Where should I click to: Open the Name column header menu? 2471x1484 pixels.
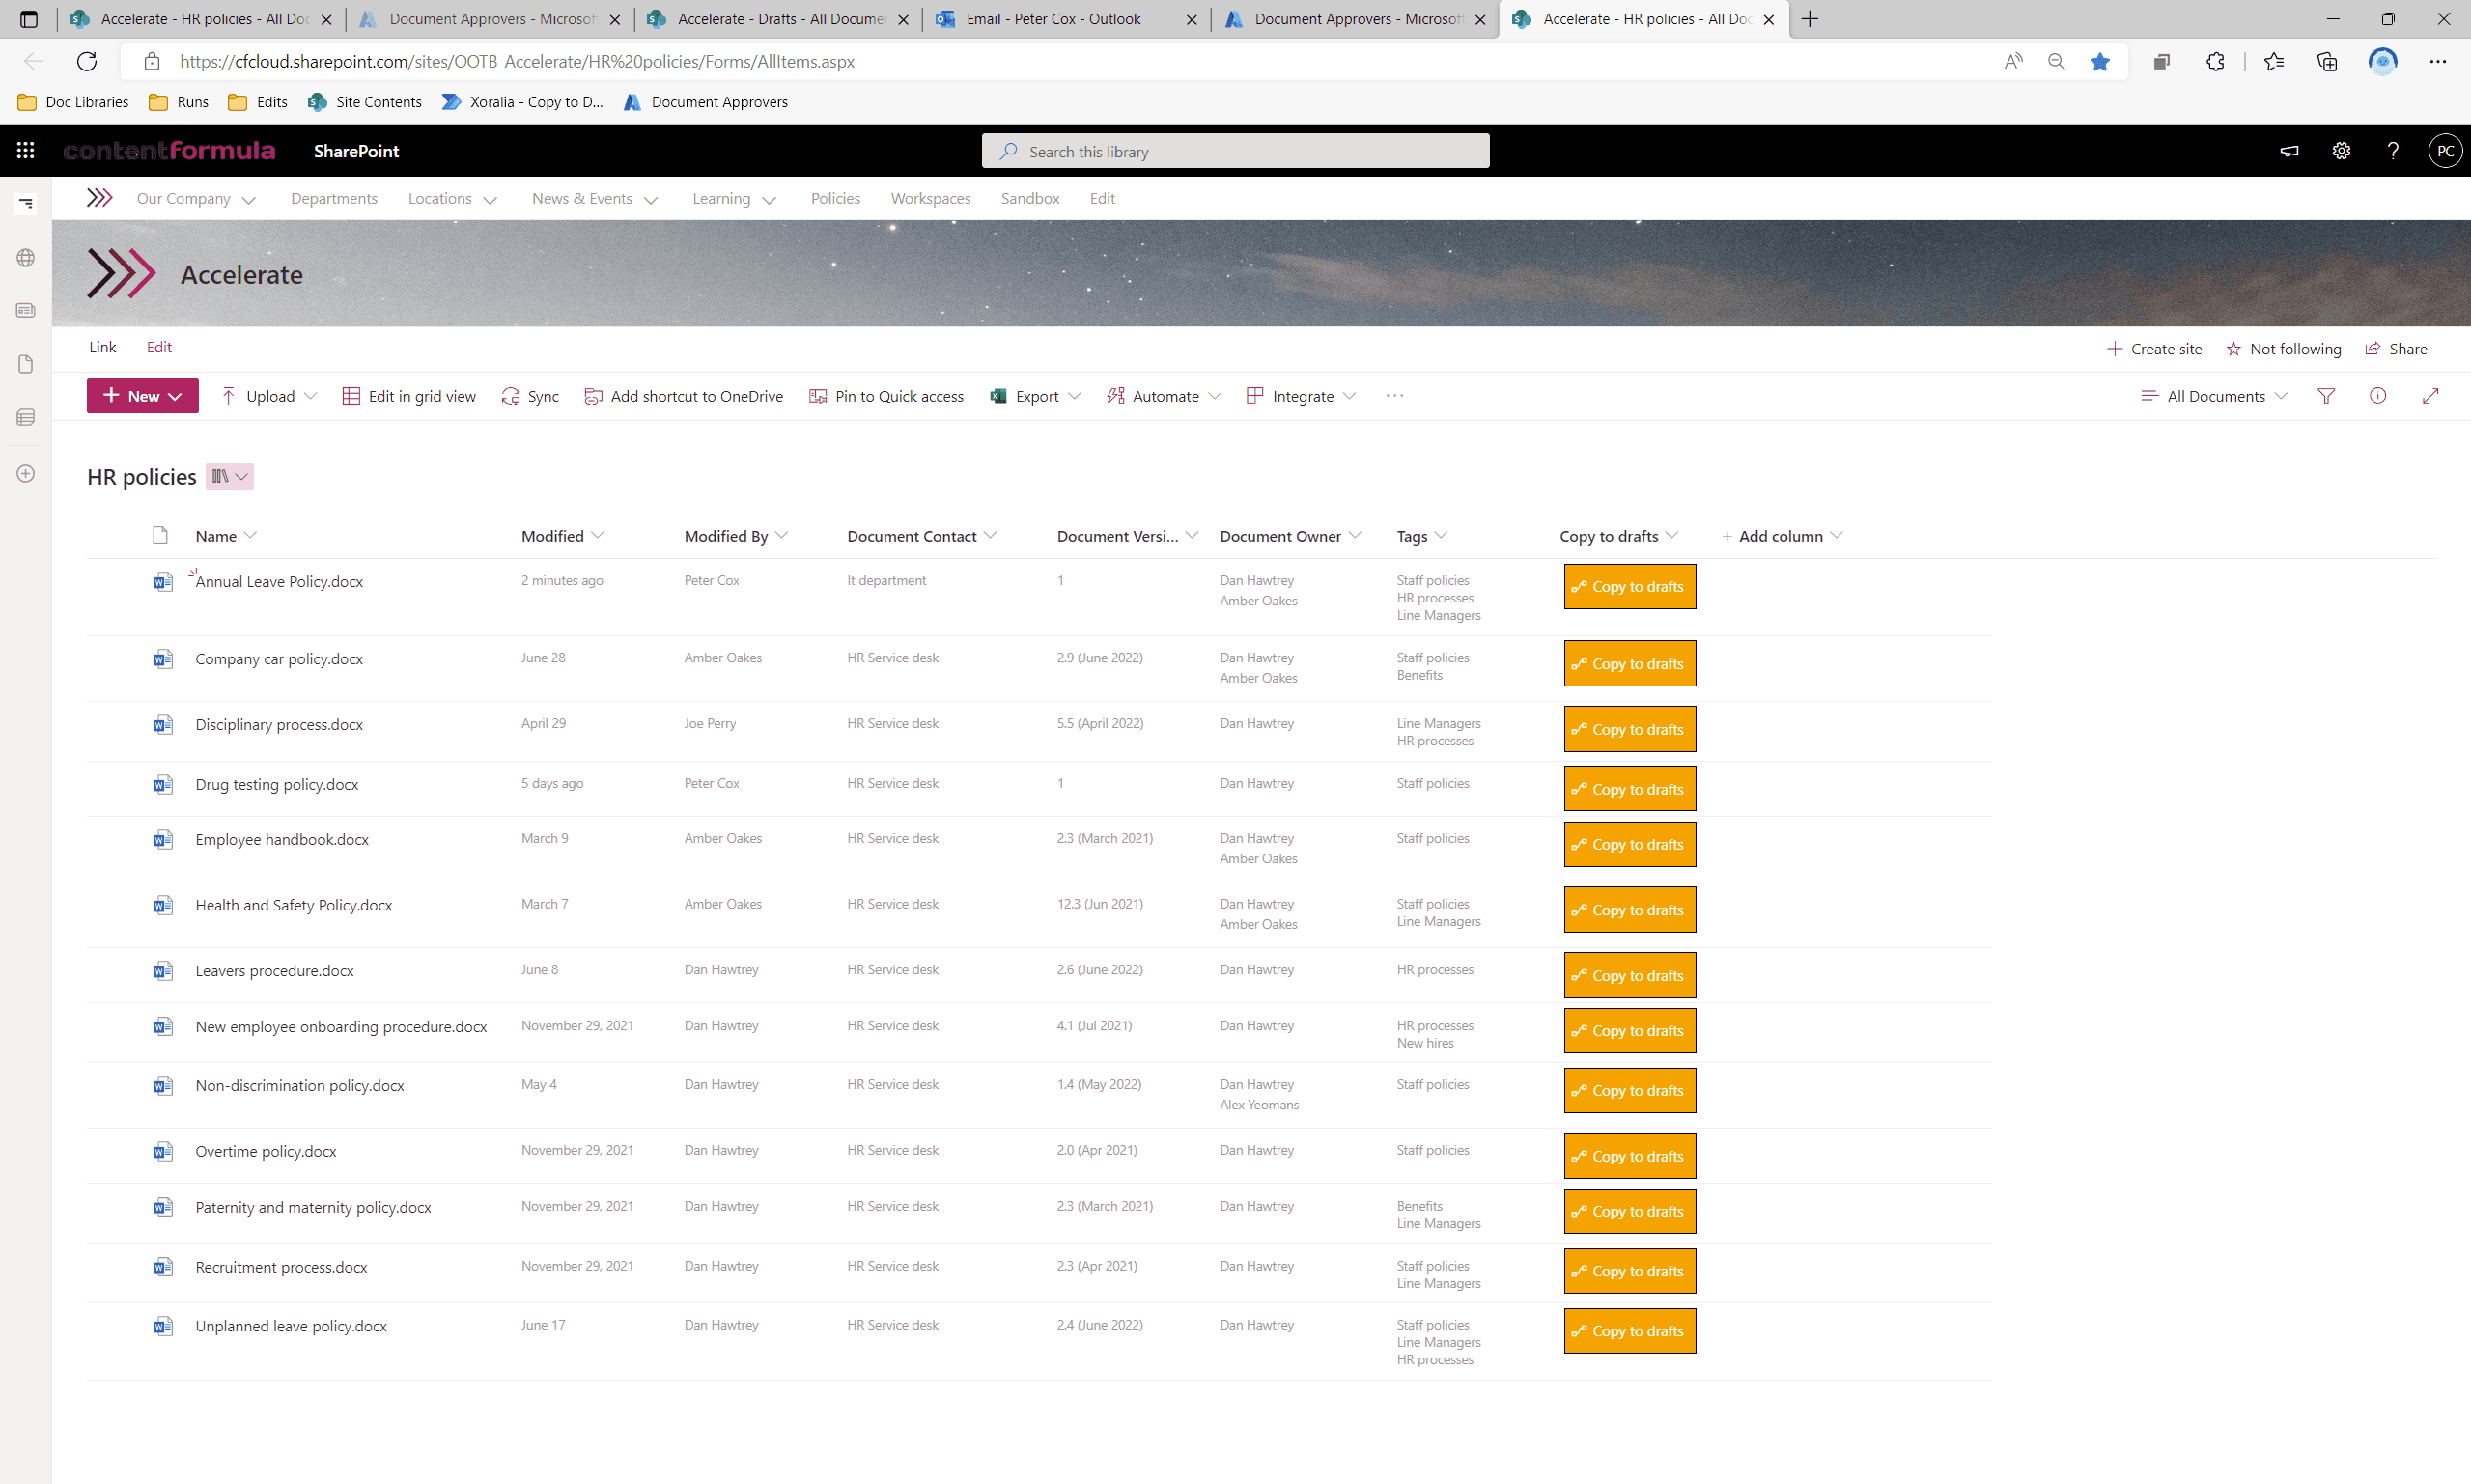226,536
